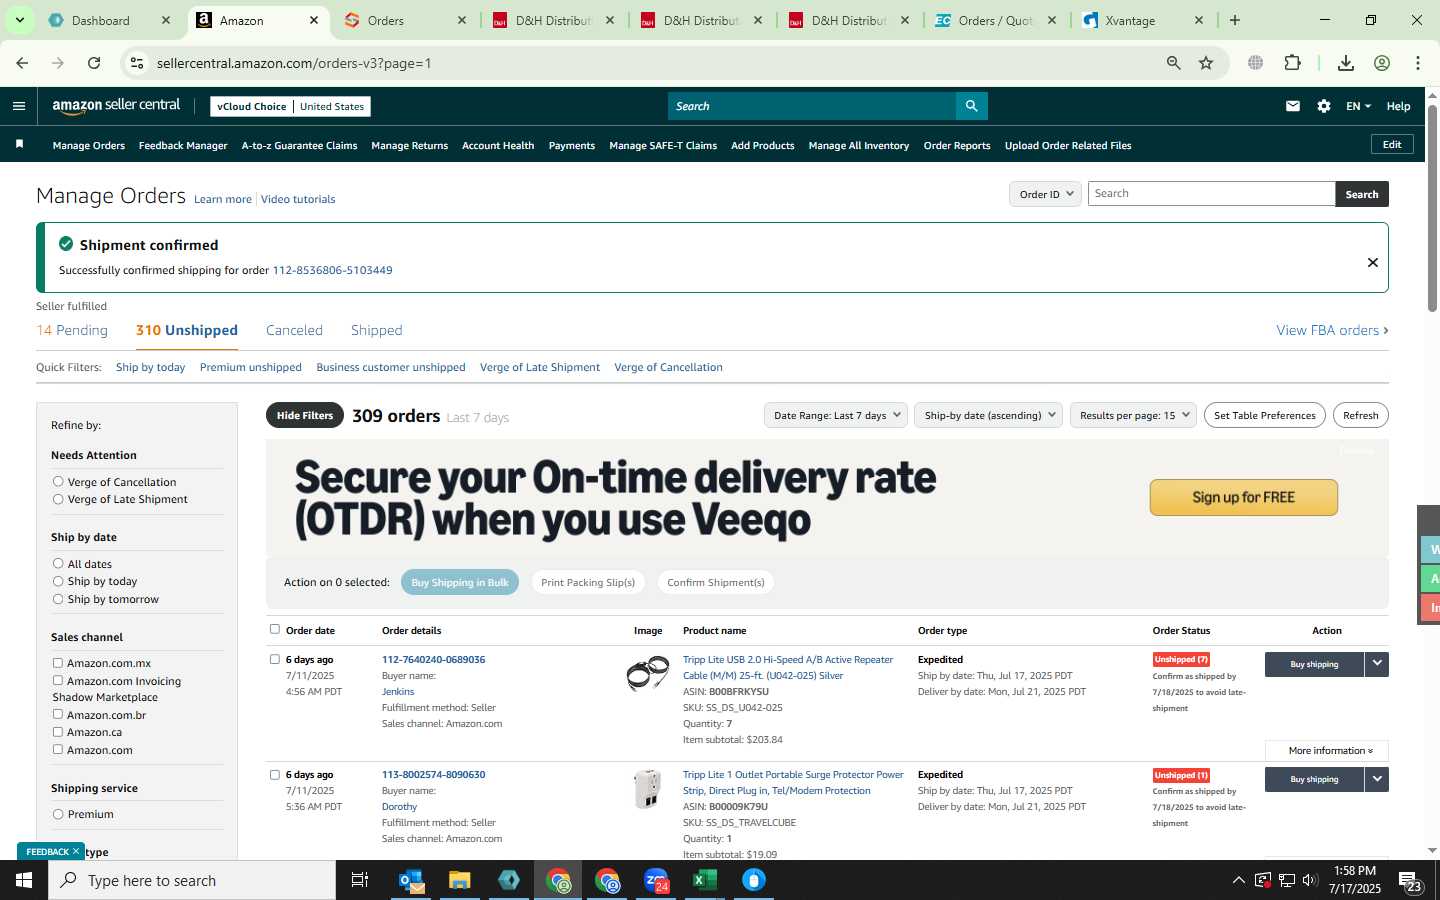This screenshot has height=900, width=1440.
Task: Open the mail messages envelope icon
Action: point(1293,106)
